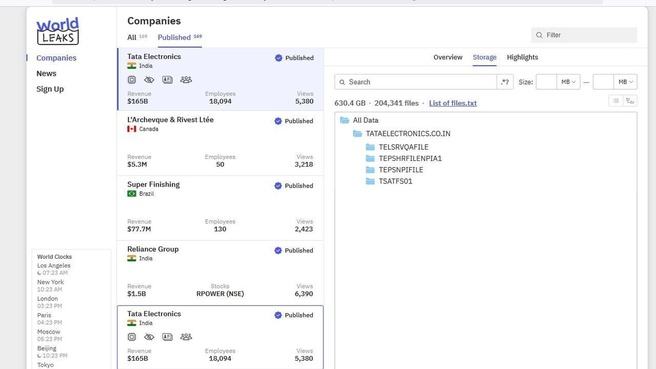Screen dimensions: 656x369
Task: Click the Moscow world clock entry
Action: click(49, 335)
